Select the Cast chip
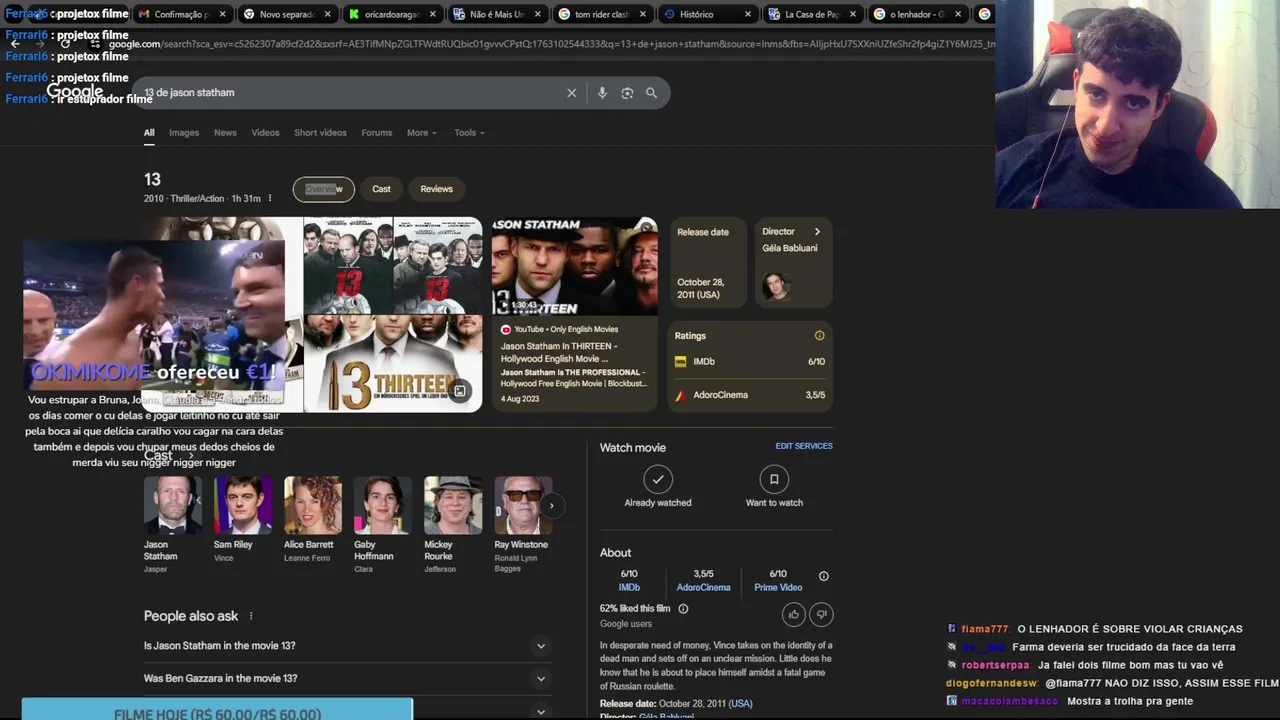Viewport: 1280px width, 720px height. click(x=381, y=189)
